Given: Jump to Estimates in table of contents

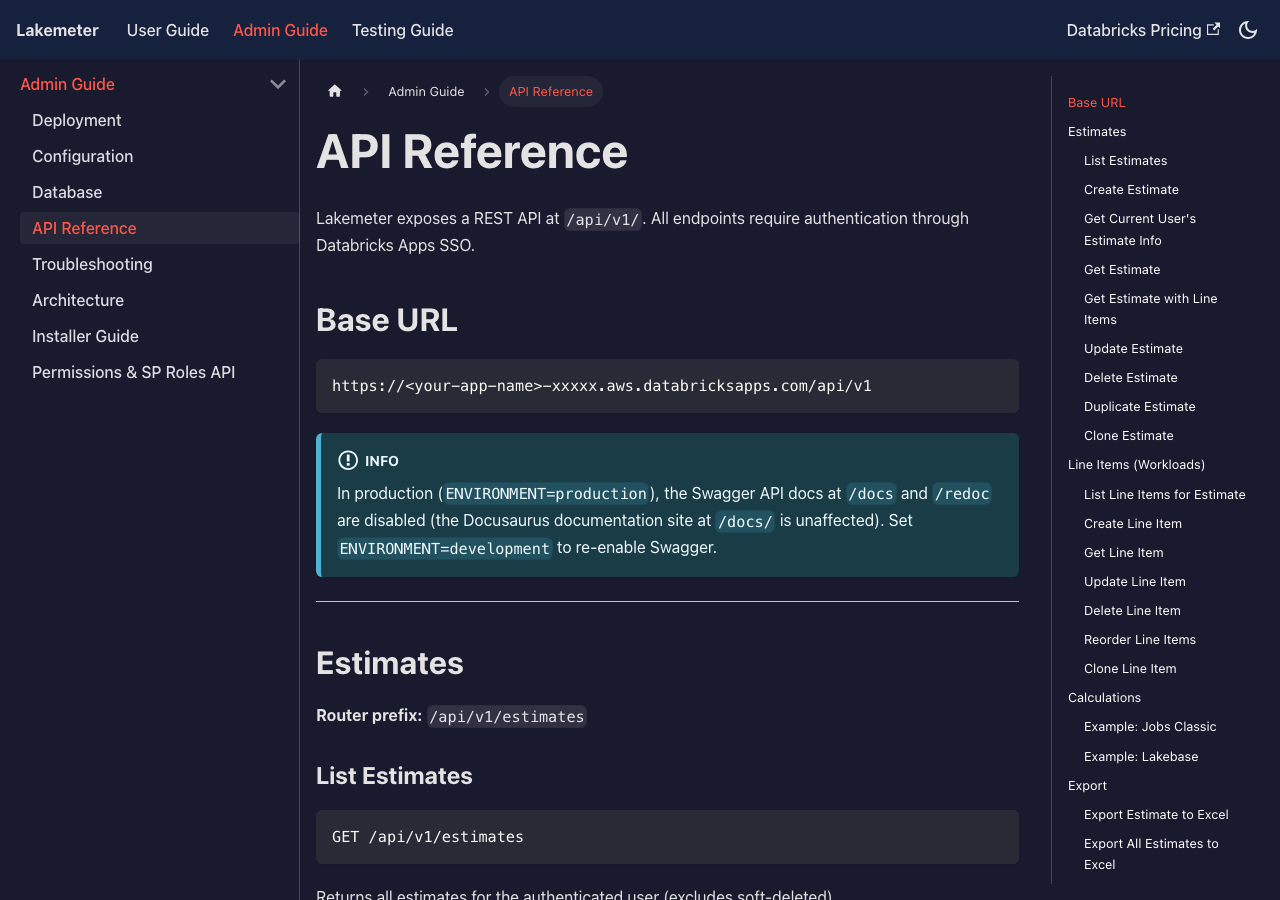Looking at the screenshot, I should pos(1097,131).
